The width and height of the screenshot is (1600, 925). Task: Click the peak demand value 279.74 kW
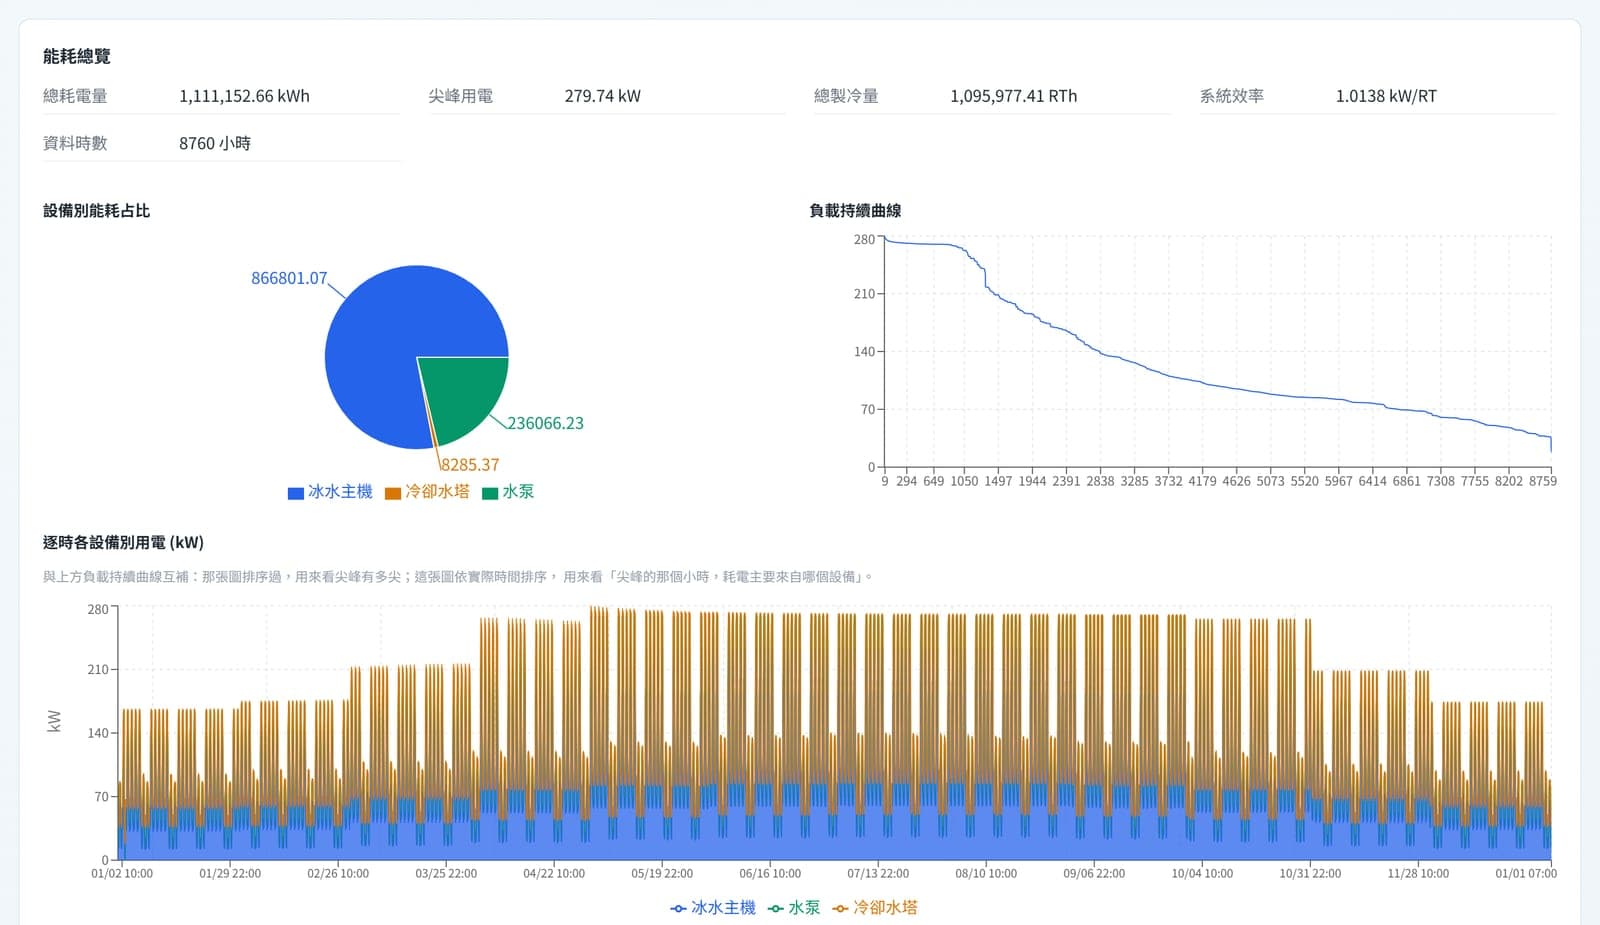pos(603,96)
